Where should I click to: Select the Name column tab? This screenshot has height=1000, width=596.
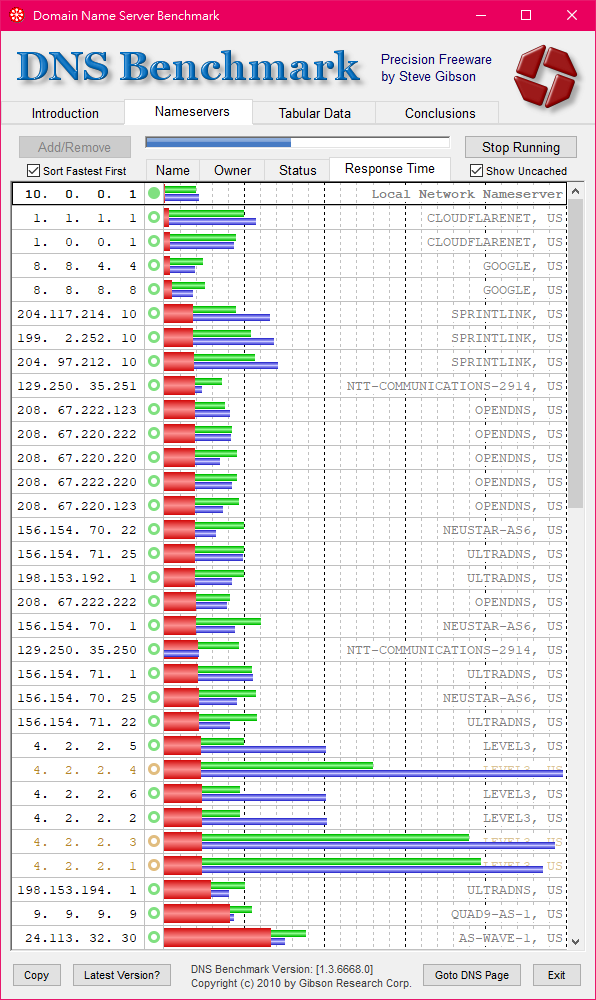[173, 170]
